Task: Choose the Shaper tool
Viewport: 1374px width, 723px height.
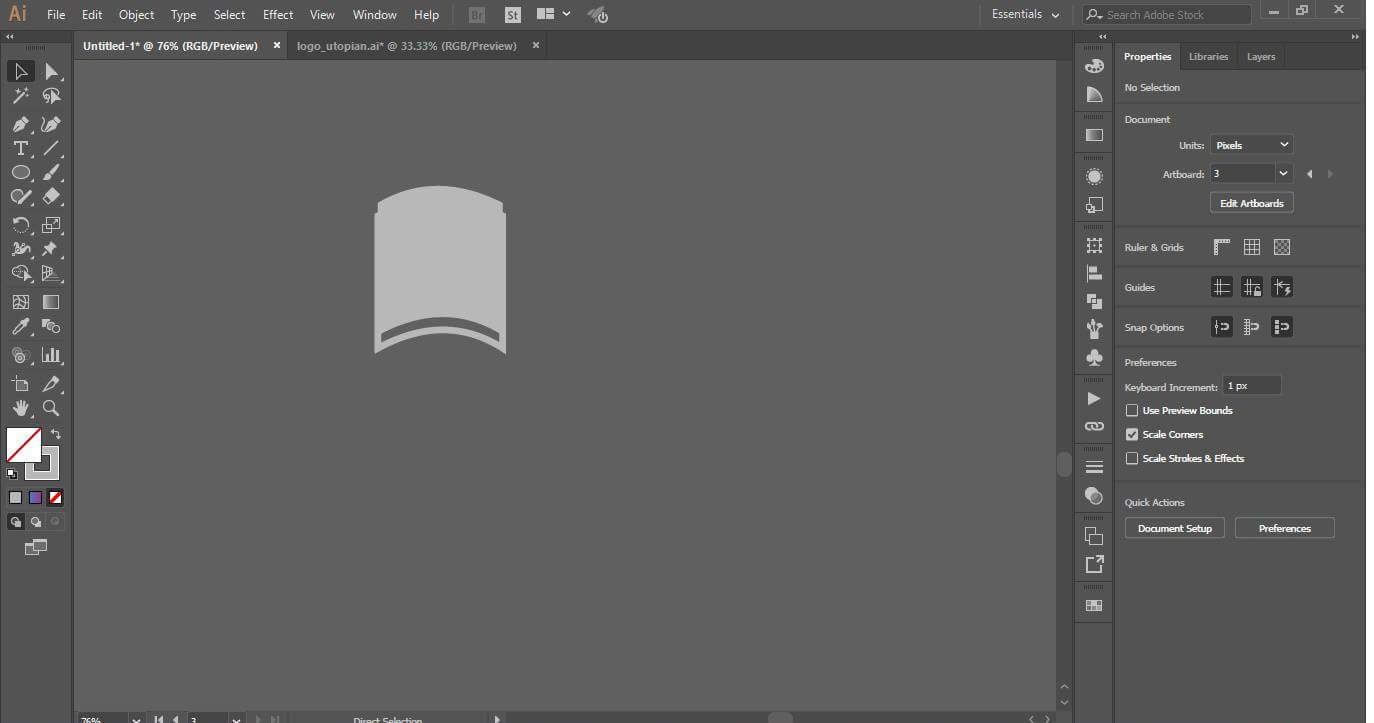Action: point(20,197)
